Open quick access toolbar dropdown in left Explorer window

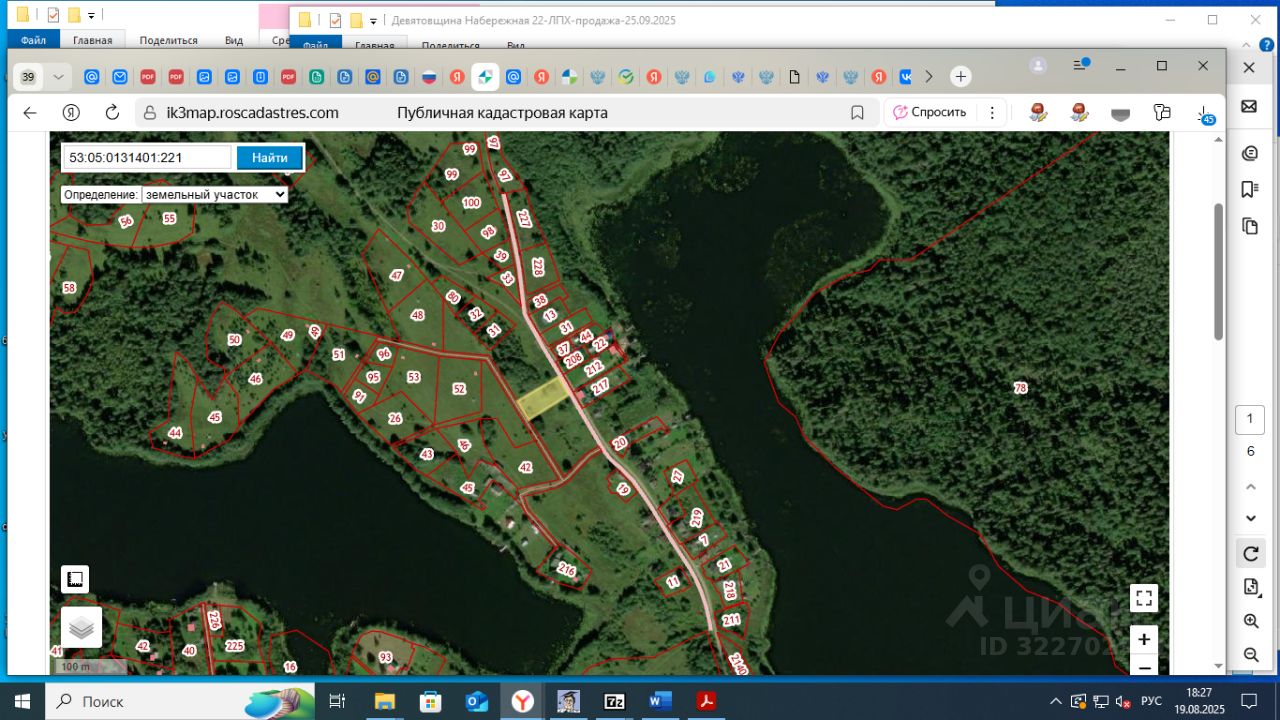91,16
